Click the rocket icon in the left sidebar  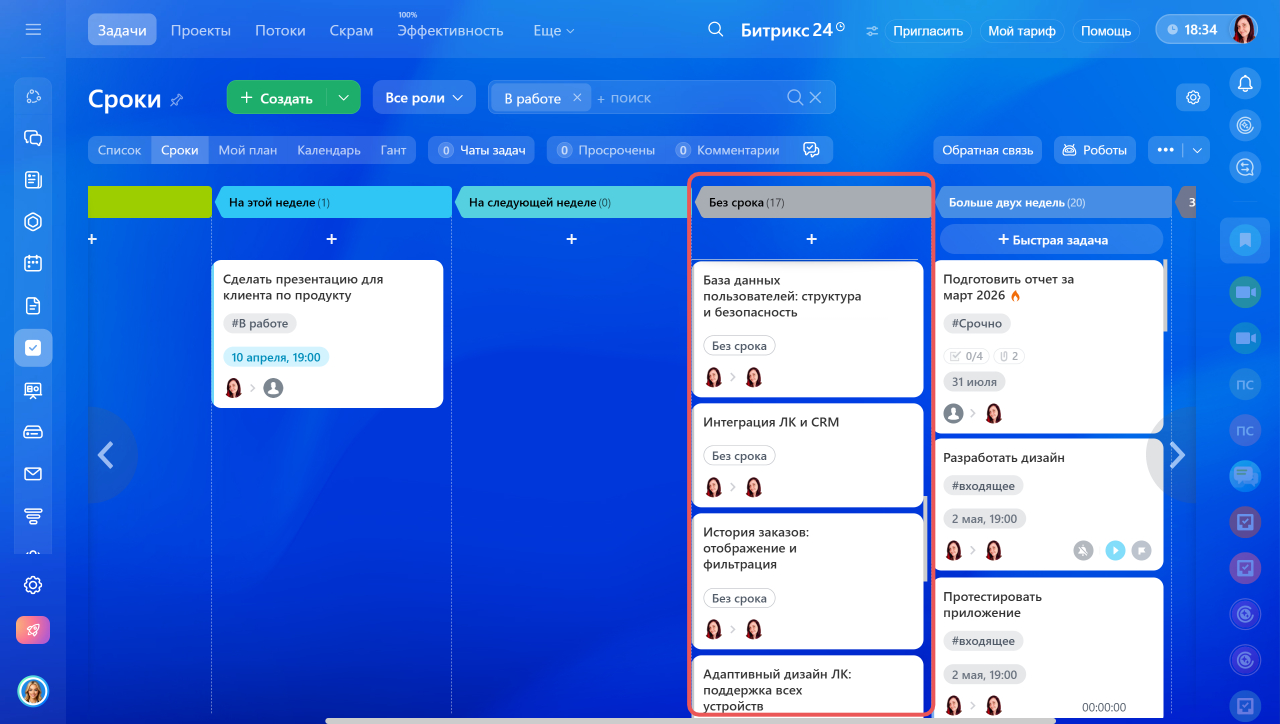pyautogui.click(x=33, y=630)
